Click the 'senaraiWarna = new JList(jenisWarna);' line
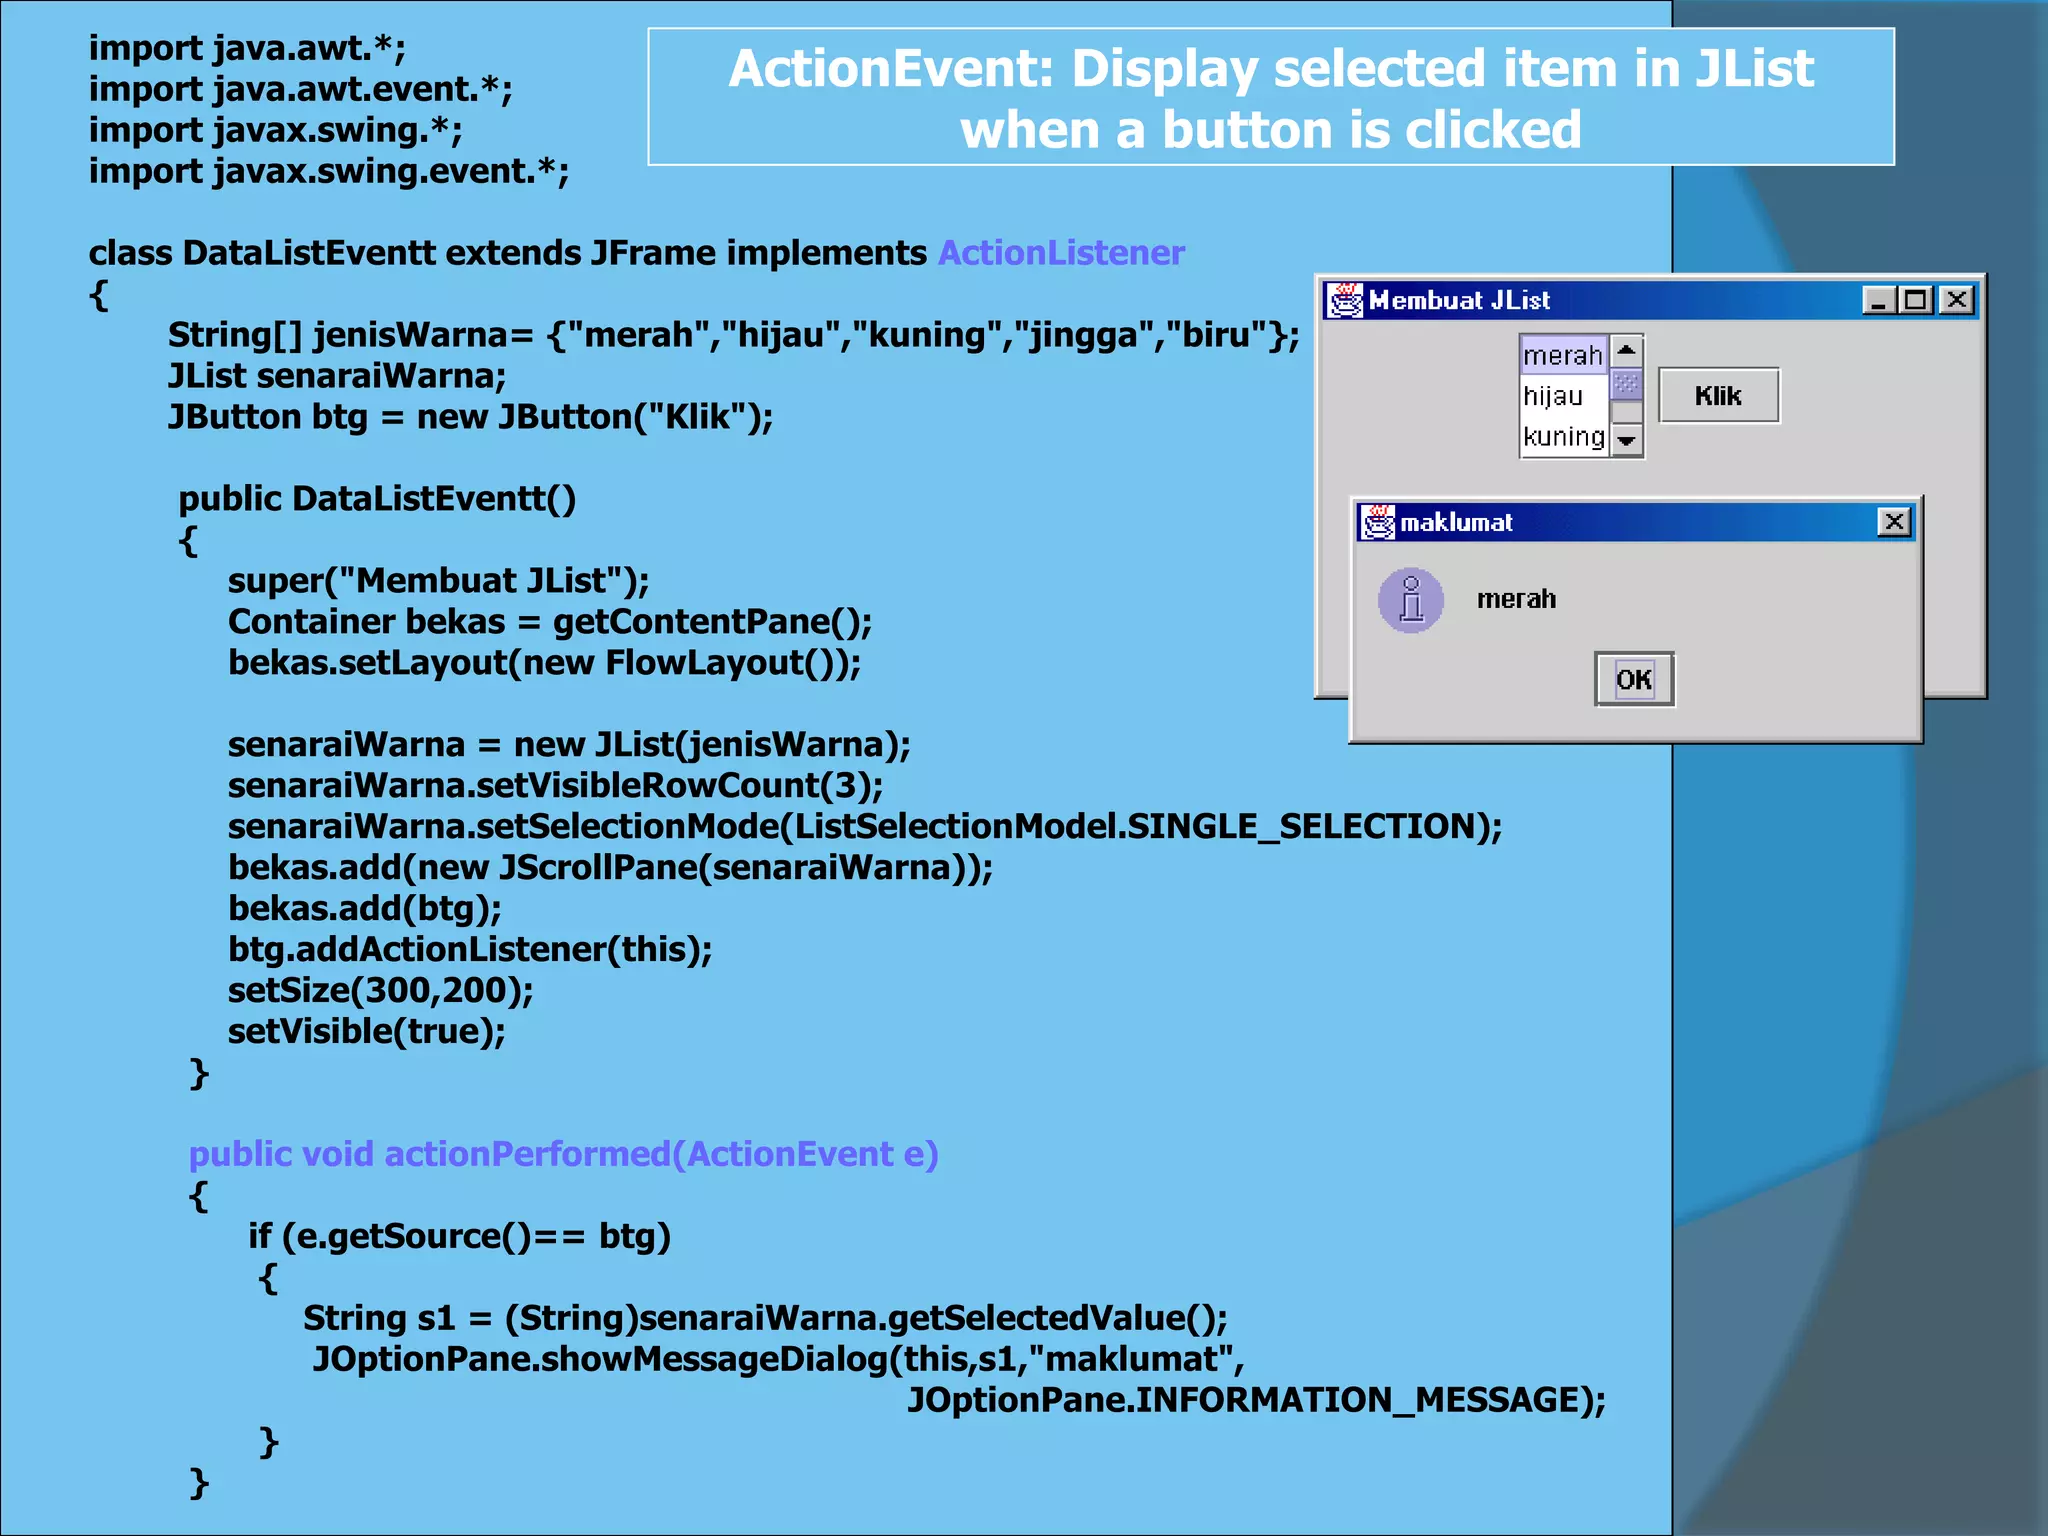This screenshot has height=1536, width=2048. click(569, 745)
